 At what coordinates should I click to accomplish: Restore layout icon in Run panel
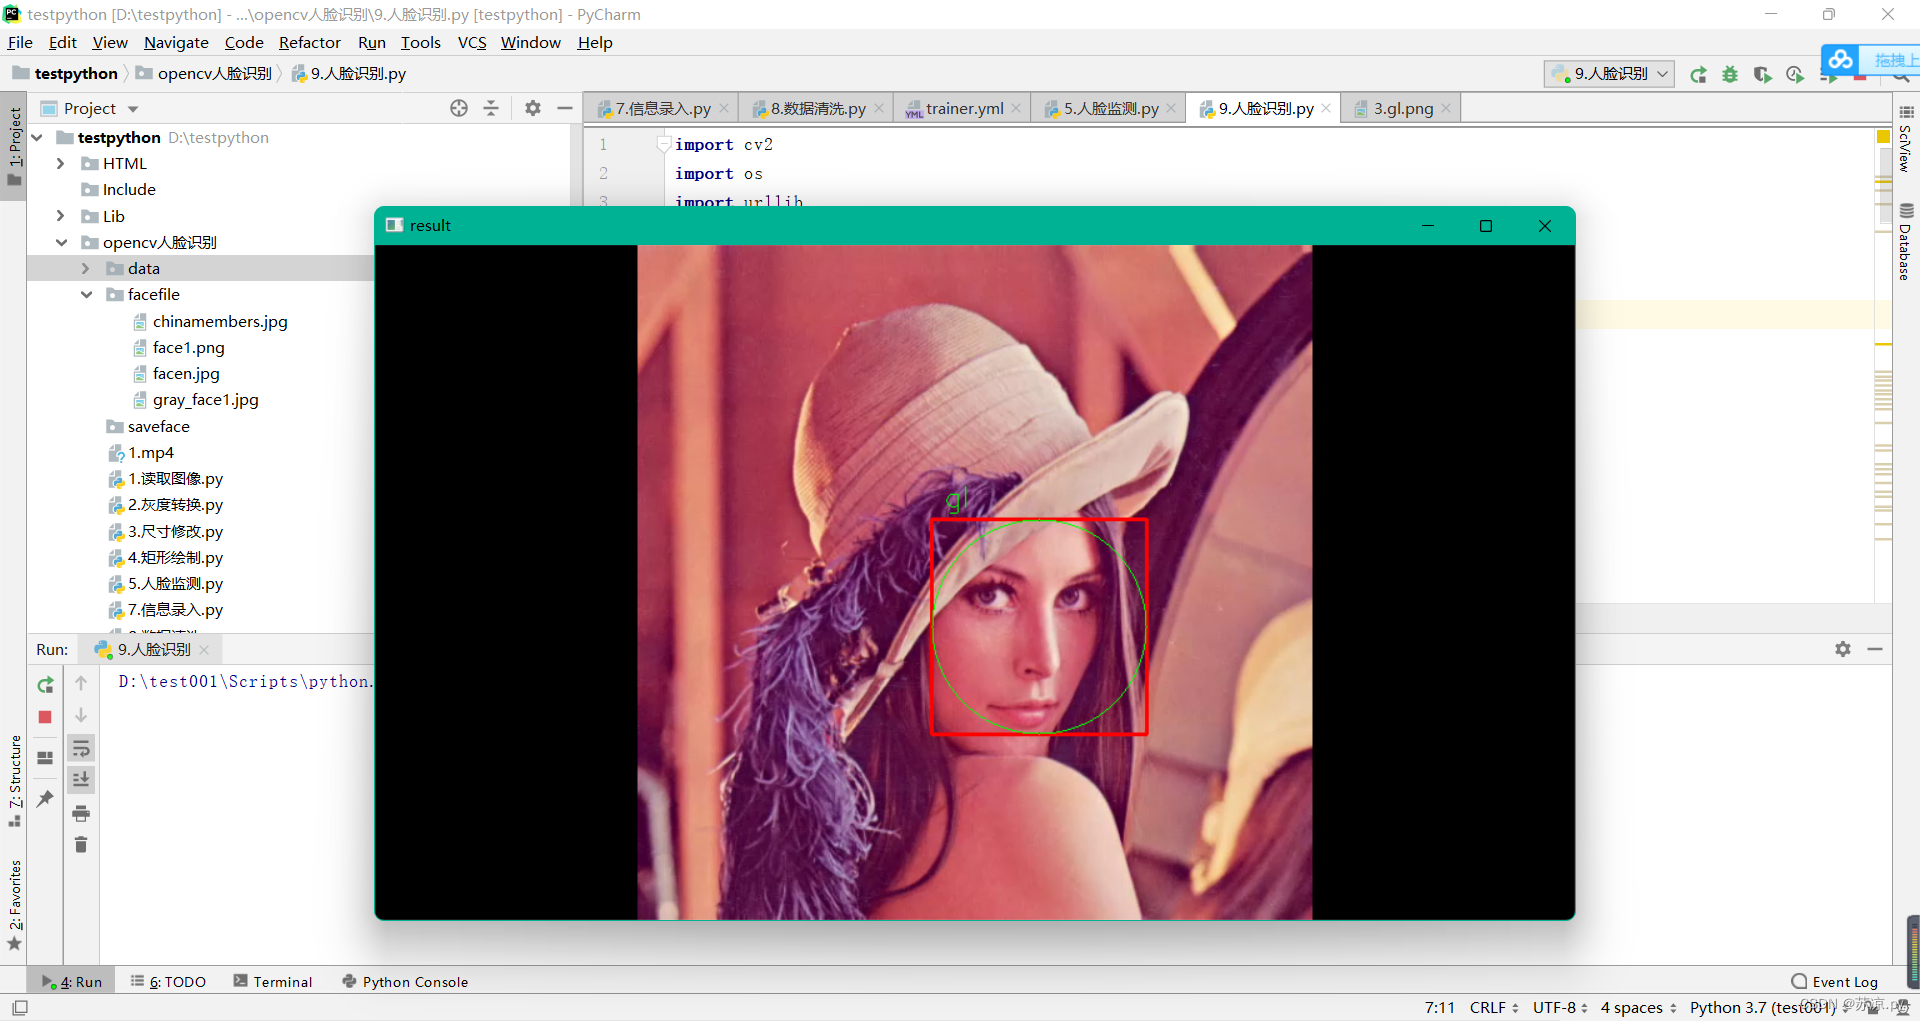click(x=45, y=757)
